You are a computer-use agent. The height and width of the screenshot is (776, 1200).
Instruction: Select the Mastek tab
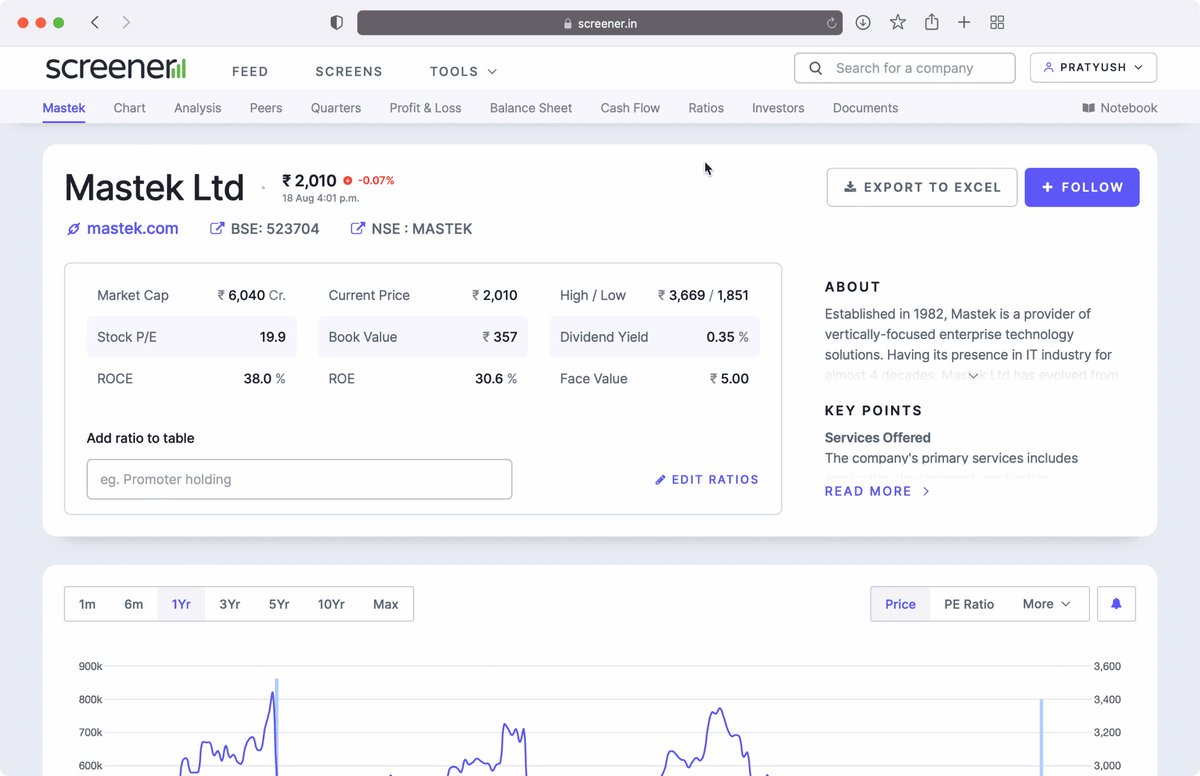pos(64,108)
